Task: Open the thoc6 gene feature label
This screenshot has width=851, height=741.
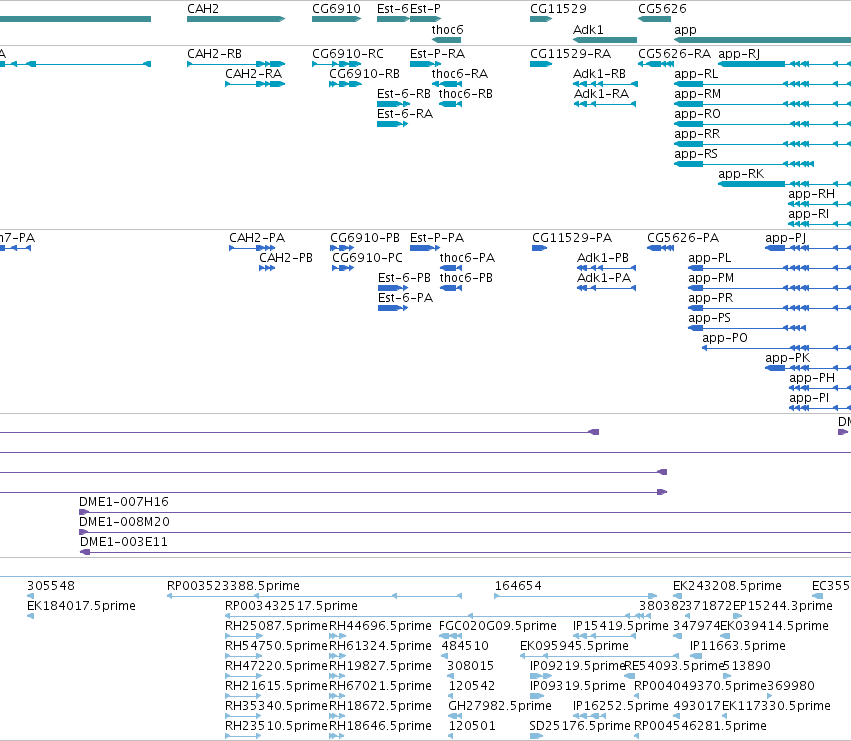Action: pos(447,30)
